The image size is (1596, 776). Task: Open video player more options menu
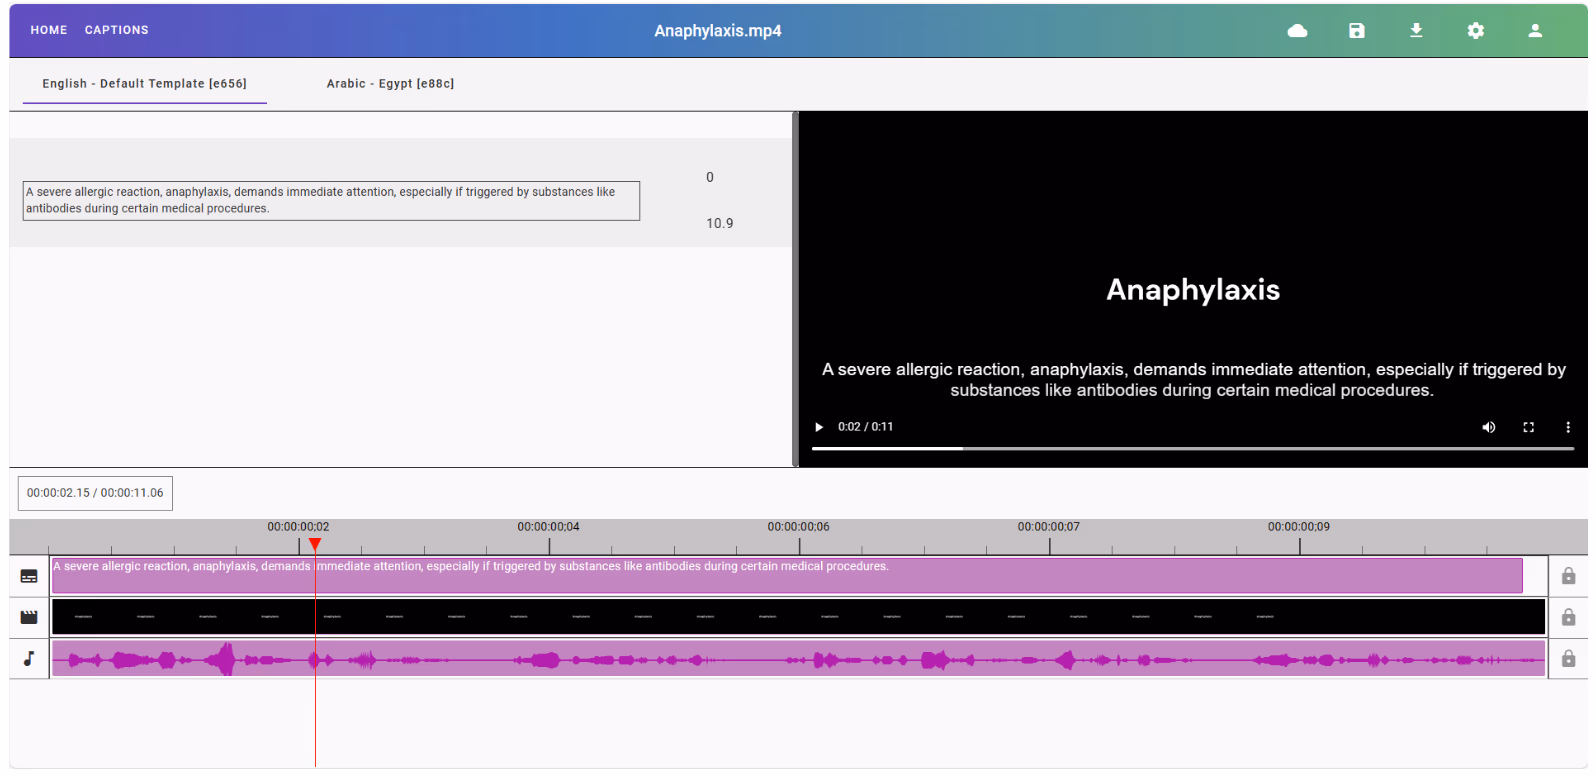click(x=1567, y=427)
